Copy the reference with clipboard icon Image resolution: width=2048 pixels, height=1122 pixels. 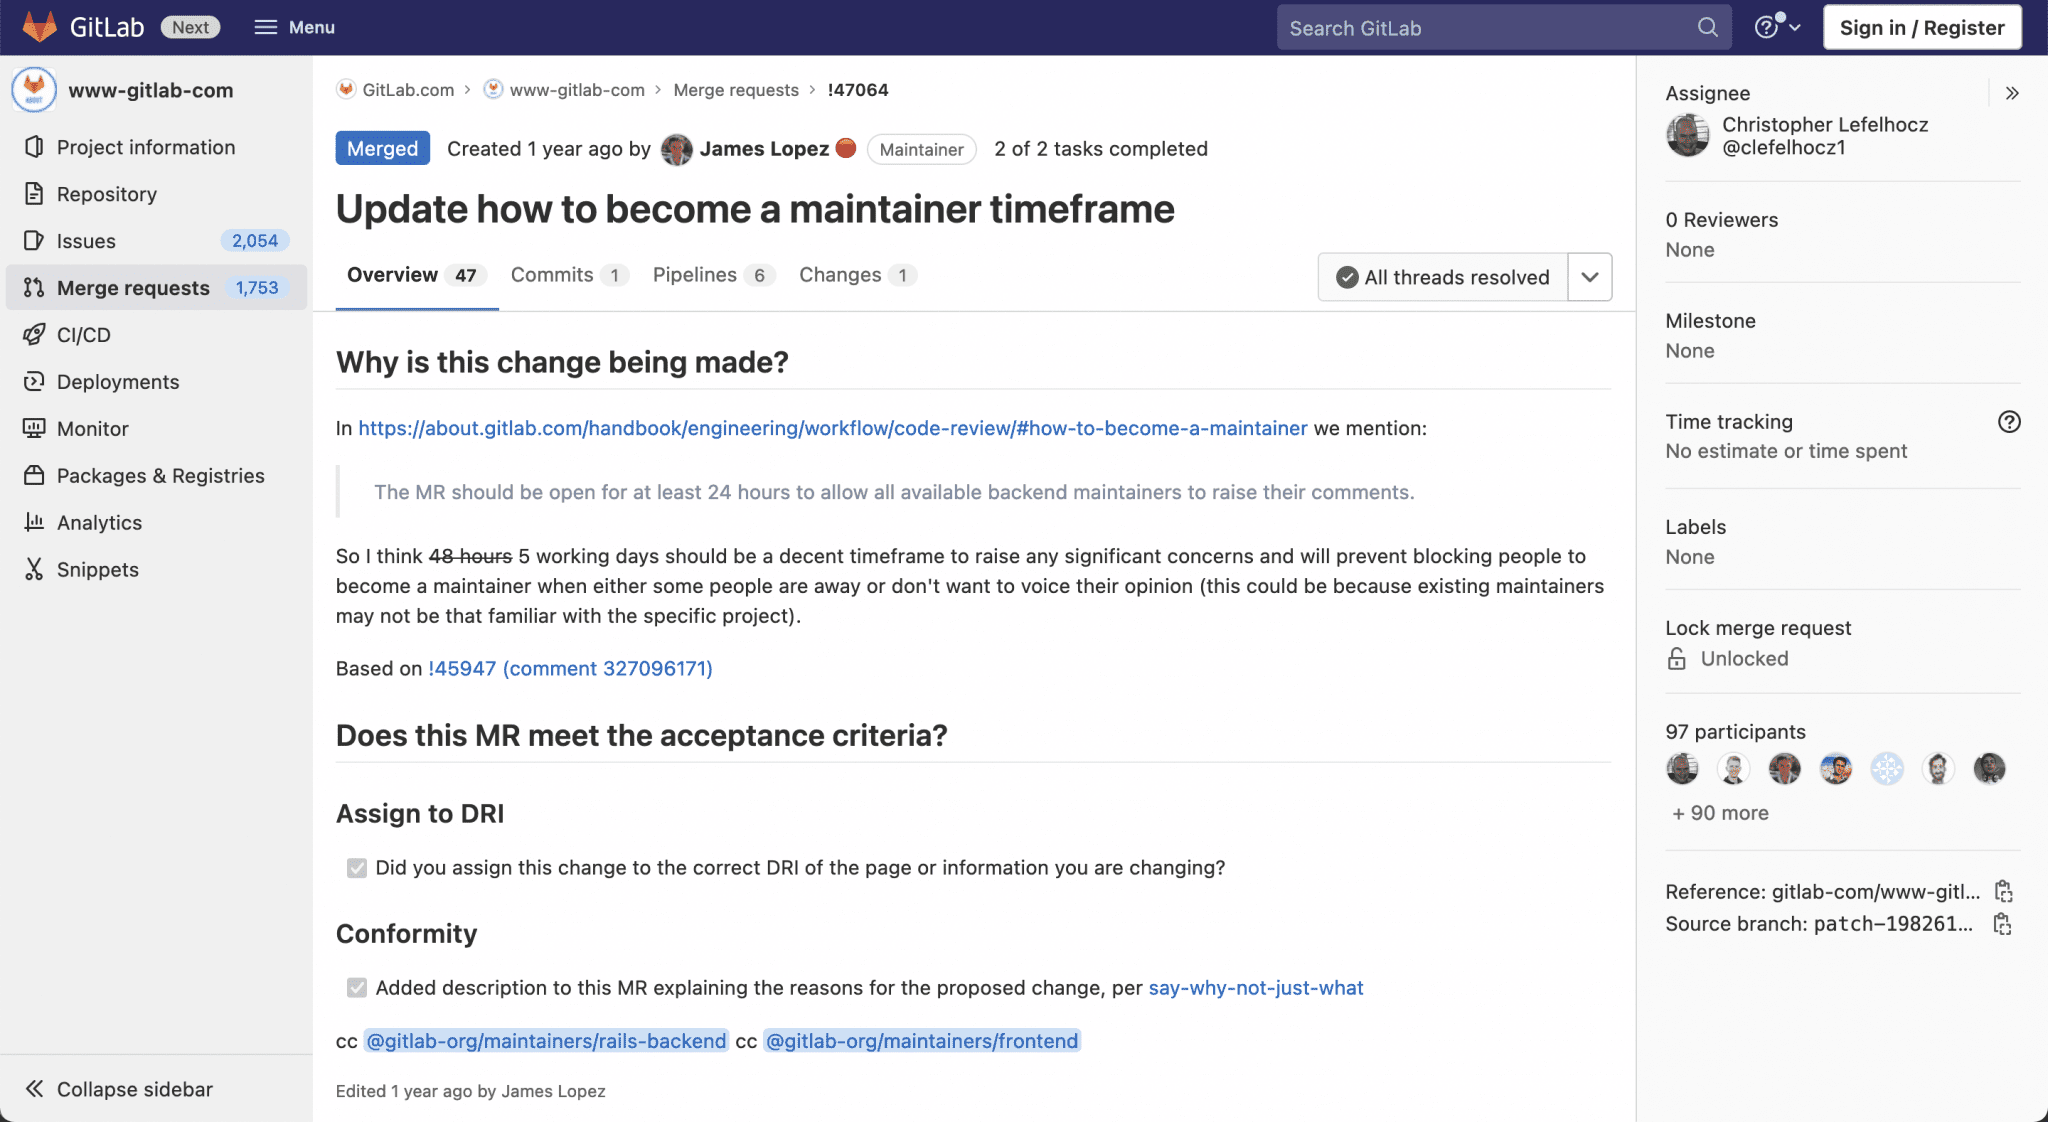coord(2003,891)
